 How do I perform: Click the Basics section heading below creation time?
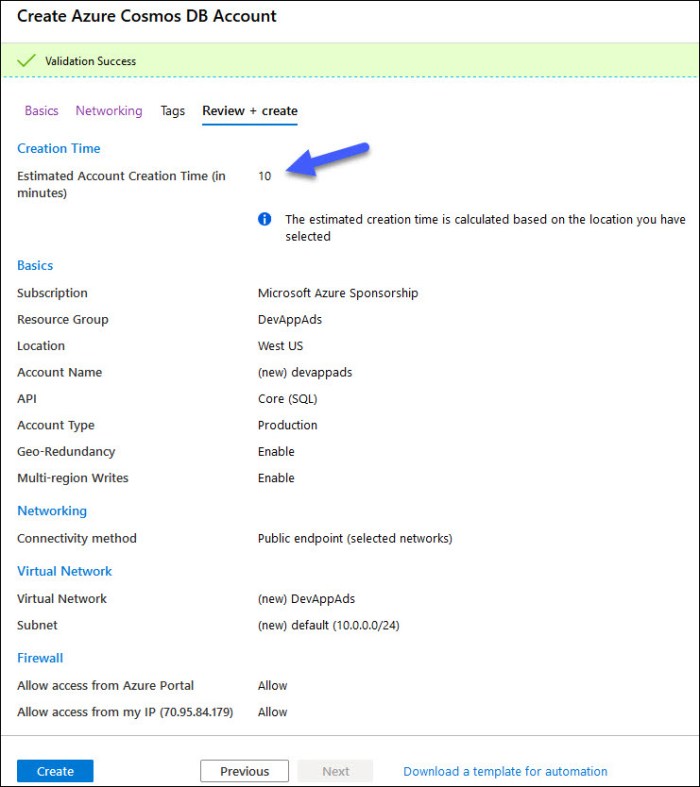click(x=35, y=266)
